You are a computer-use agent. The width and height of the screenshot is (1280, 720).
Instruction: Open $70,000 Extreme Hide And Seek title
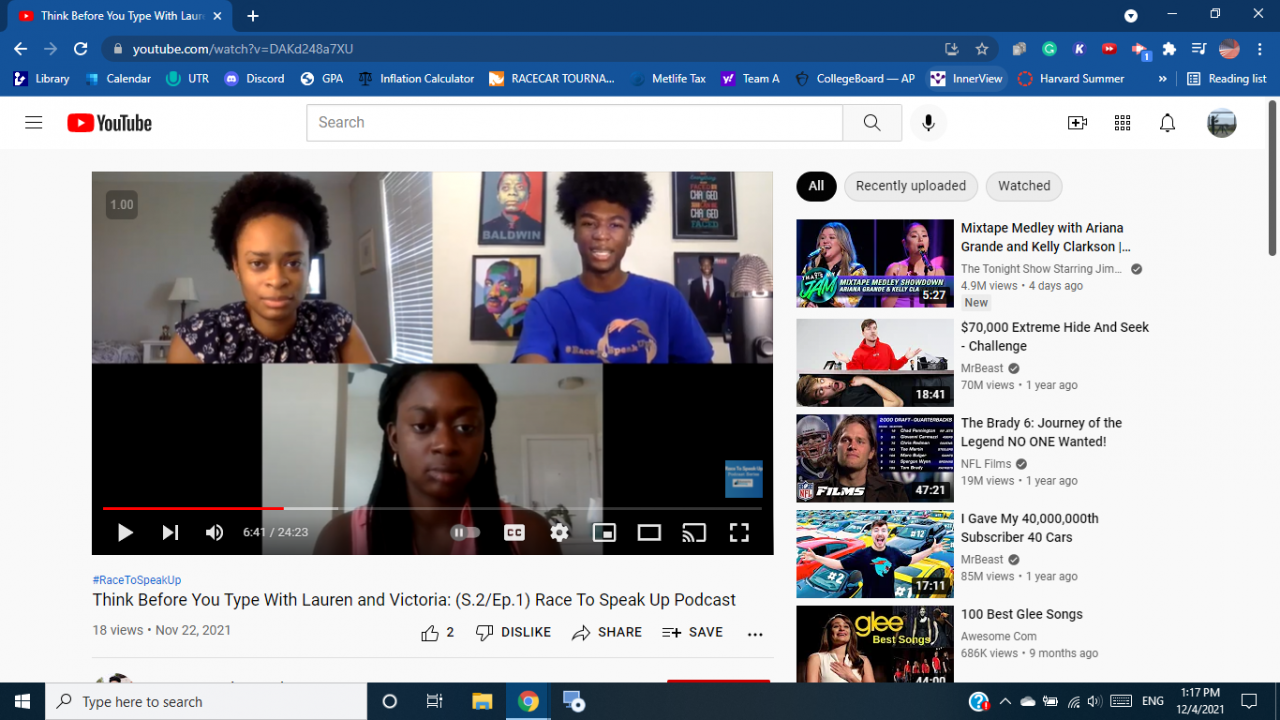(x=1055, y=337)
